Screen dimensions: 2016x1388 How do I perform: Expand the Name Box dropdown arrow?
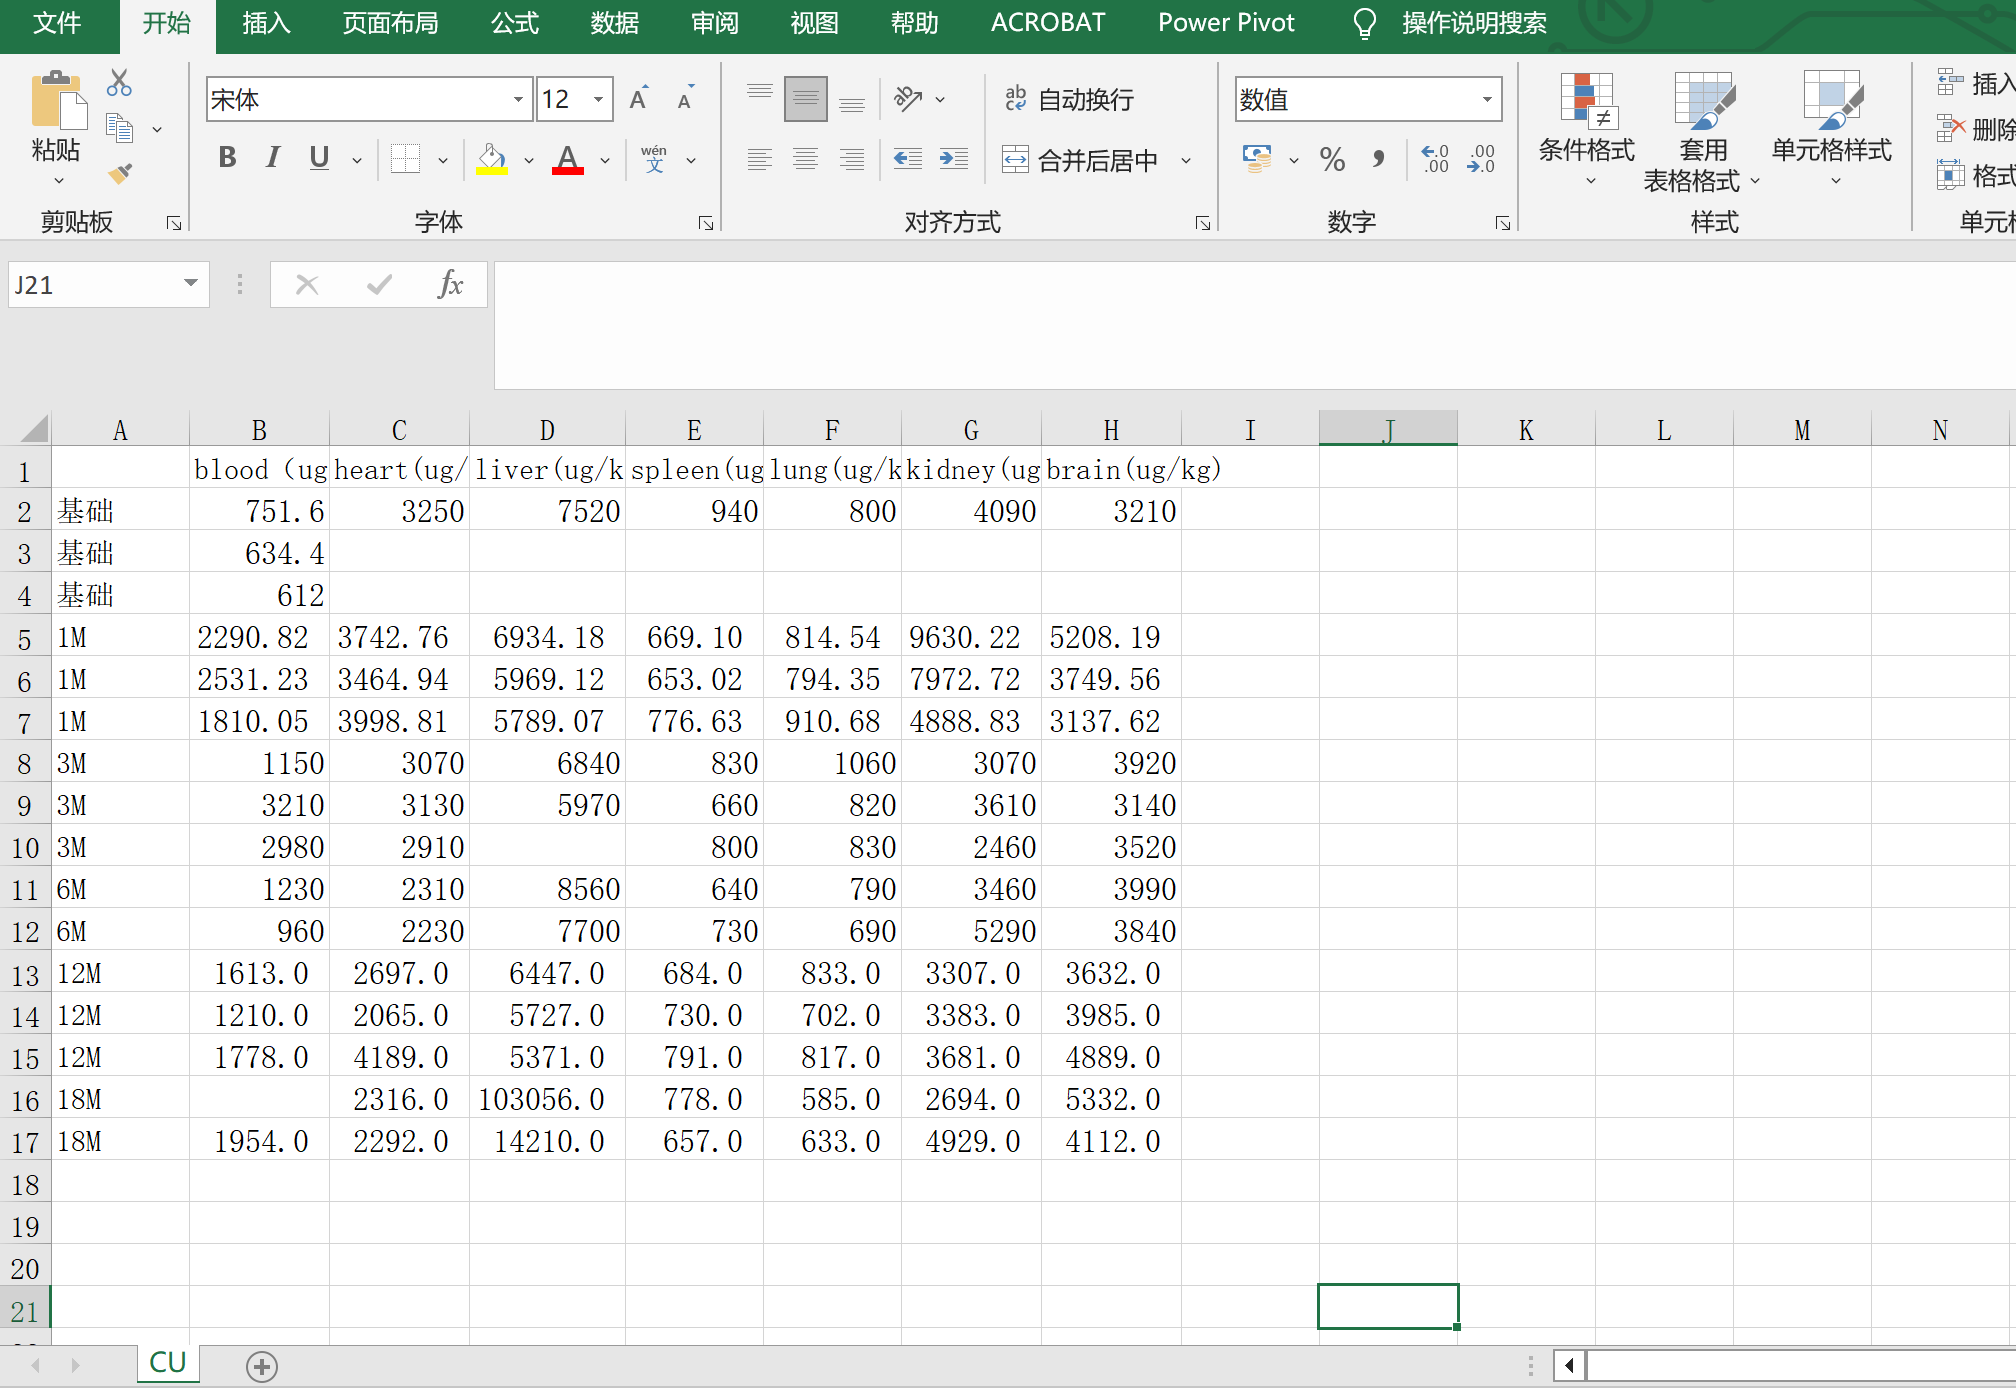190,284
